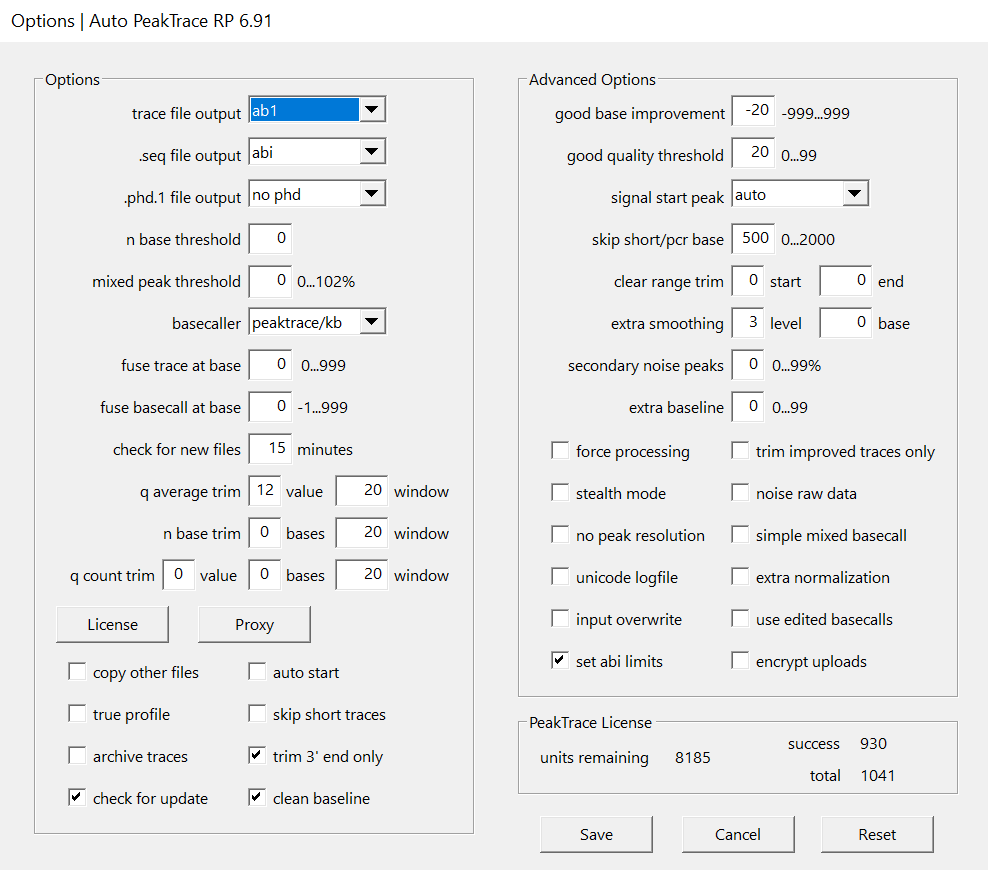Open the .seq file output dropdown

[372, 152]
